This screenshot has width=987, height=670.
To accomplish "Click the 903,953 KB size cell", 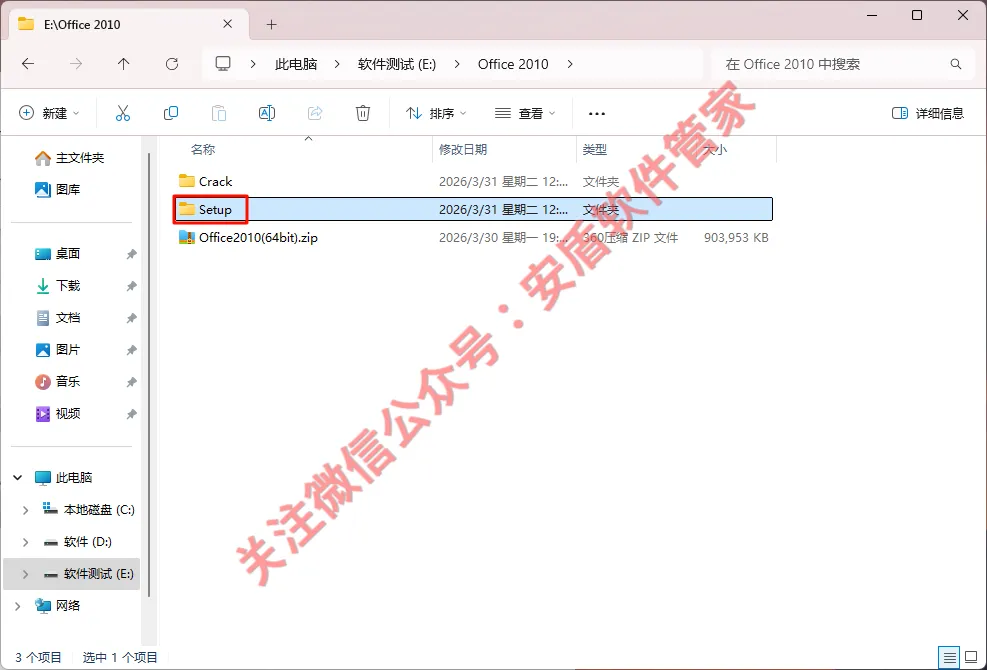I will (736, 237).
